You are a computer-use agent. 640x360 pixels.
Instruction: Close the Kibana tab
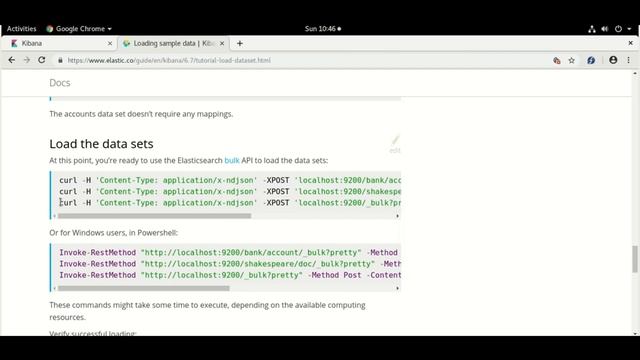110,43
